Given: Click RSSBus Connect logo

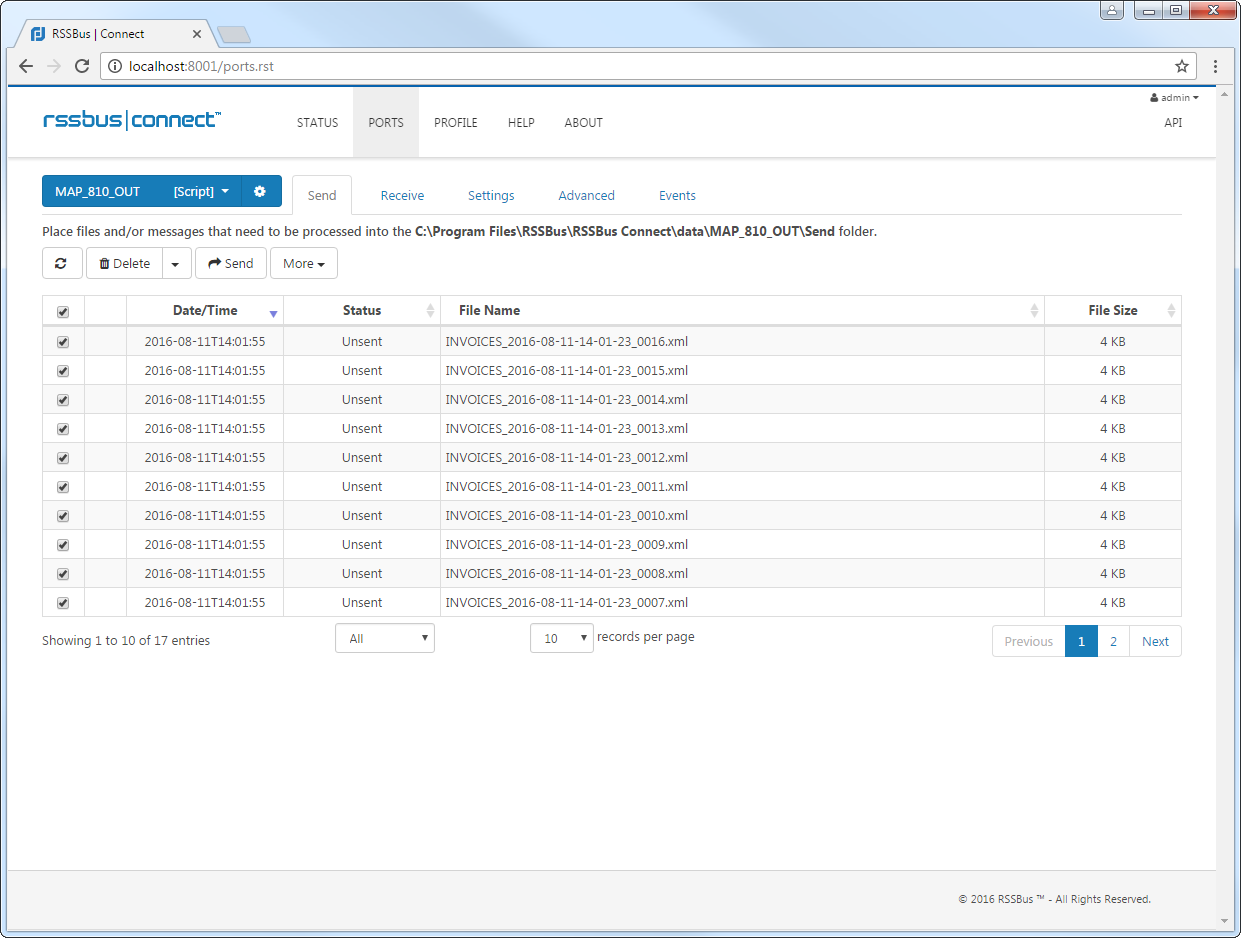Looking at the screenshot, I should [x=132, y=120].
